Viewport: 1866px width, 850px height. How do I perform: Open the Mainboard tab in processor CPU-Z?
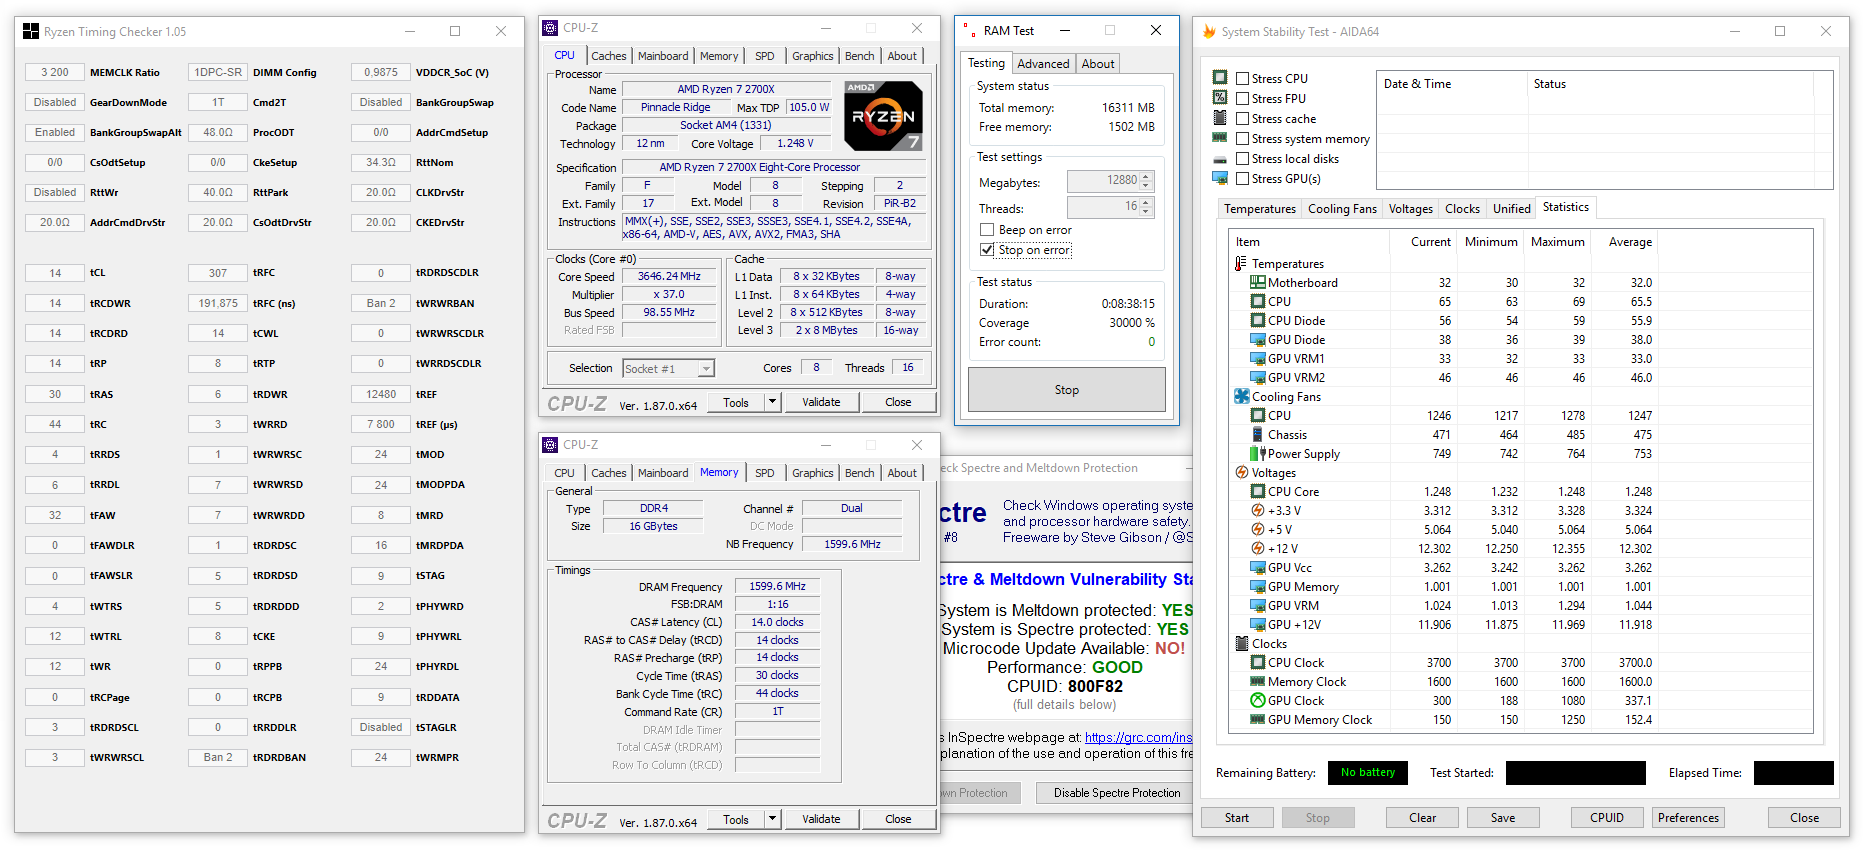coord(663,56)
